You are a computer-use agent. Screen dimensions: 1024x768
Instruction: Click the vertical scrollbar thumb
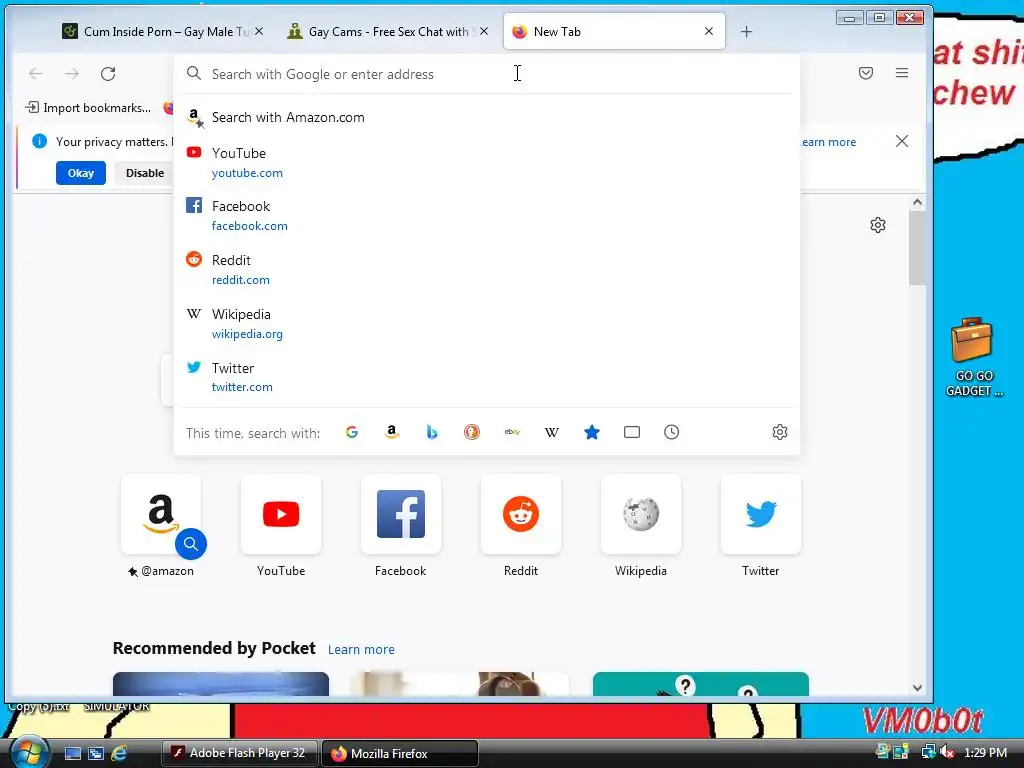pos(918,248)
